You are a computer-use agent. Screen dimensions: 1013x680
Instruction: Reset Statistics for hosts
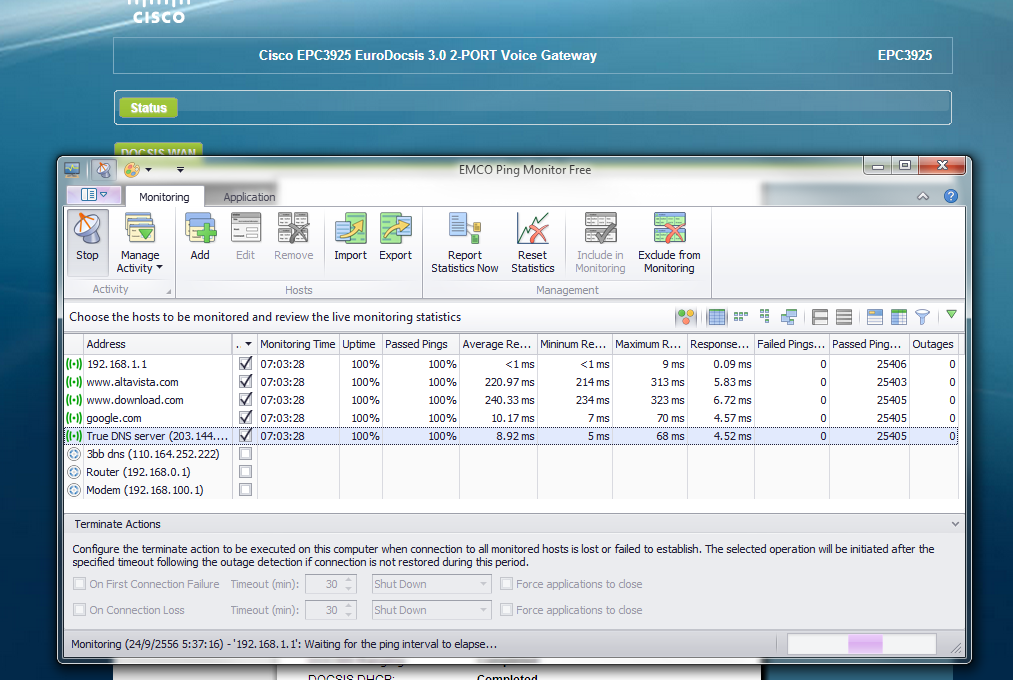point(532,243)
